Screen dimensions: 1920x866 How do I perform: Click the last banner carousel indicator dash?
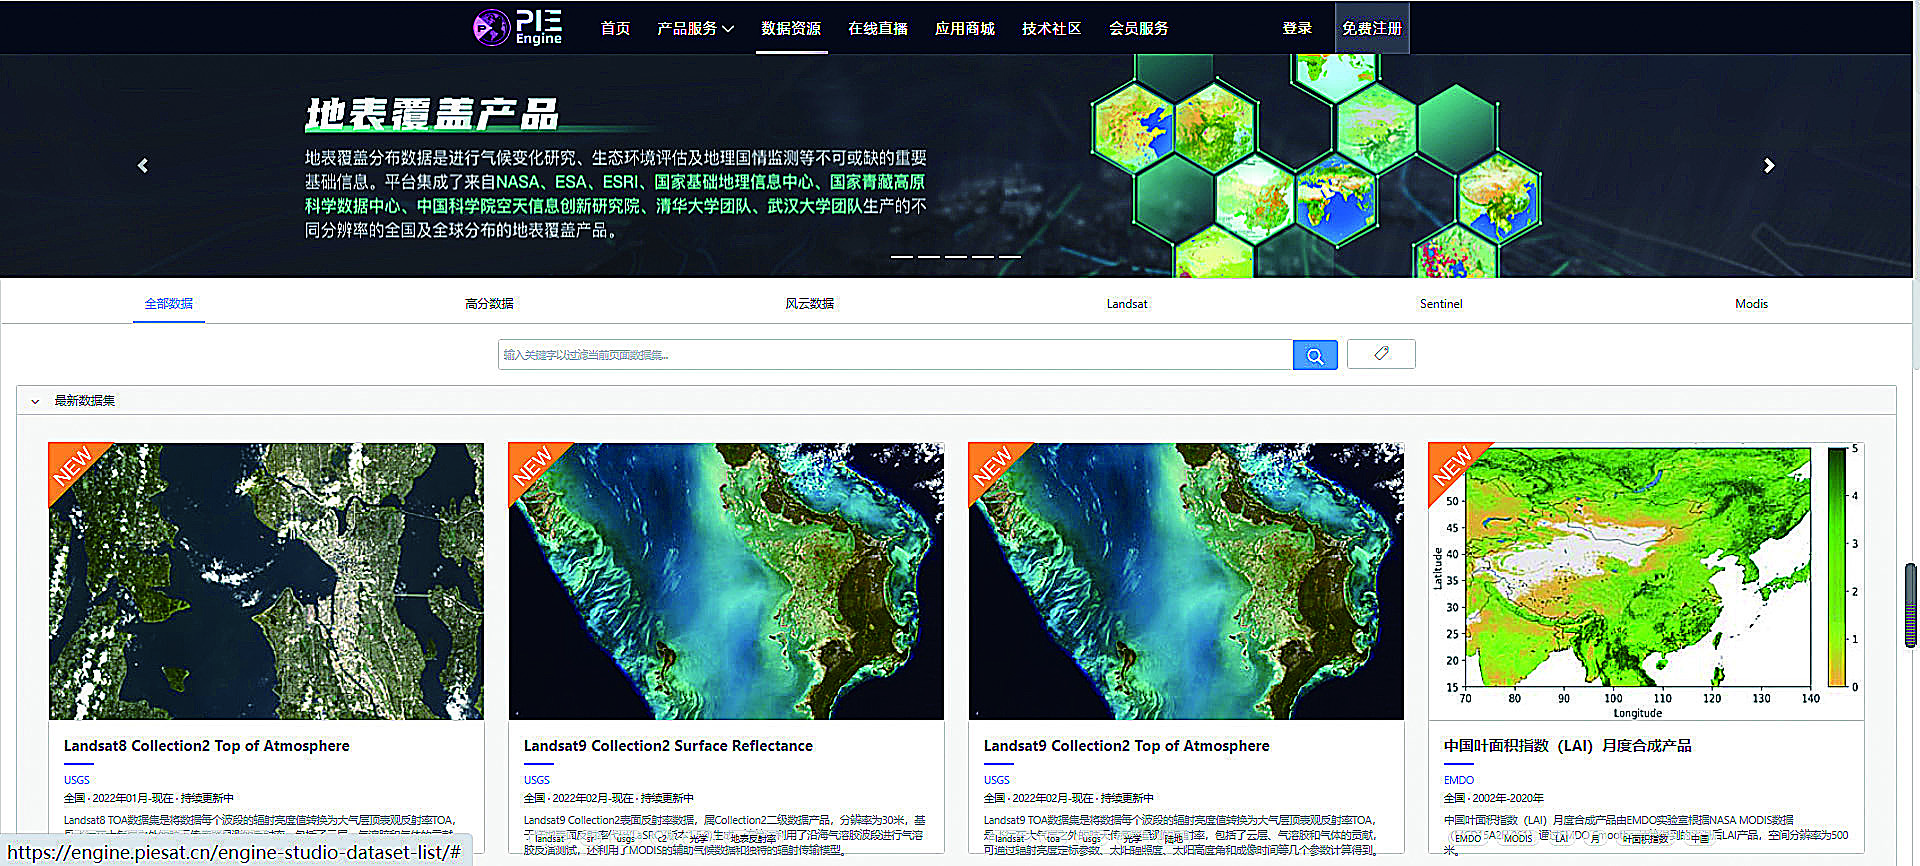[x=1010, y=257]
